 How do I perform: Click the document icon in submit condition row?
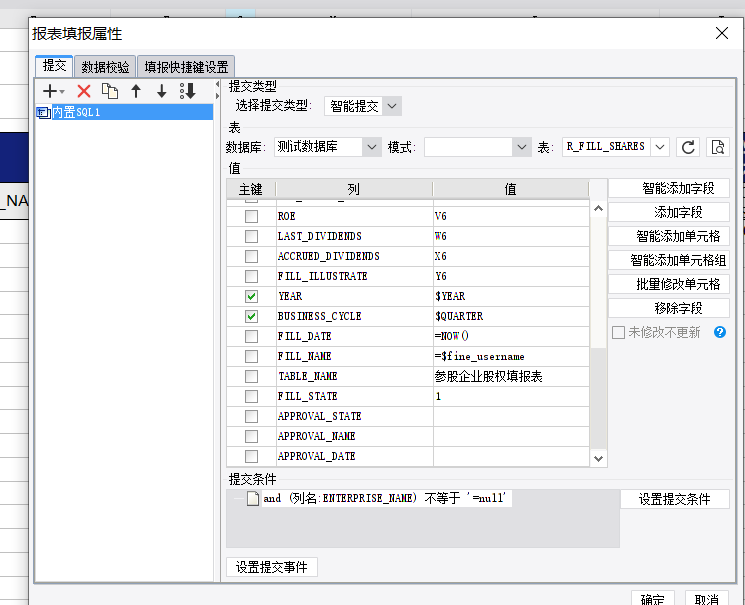tap(253, 499)
